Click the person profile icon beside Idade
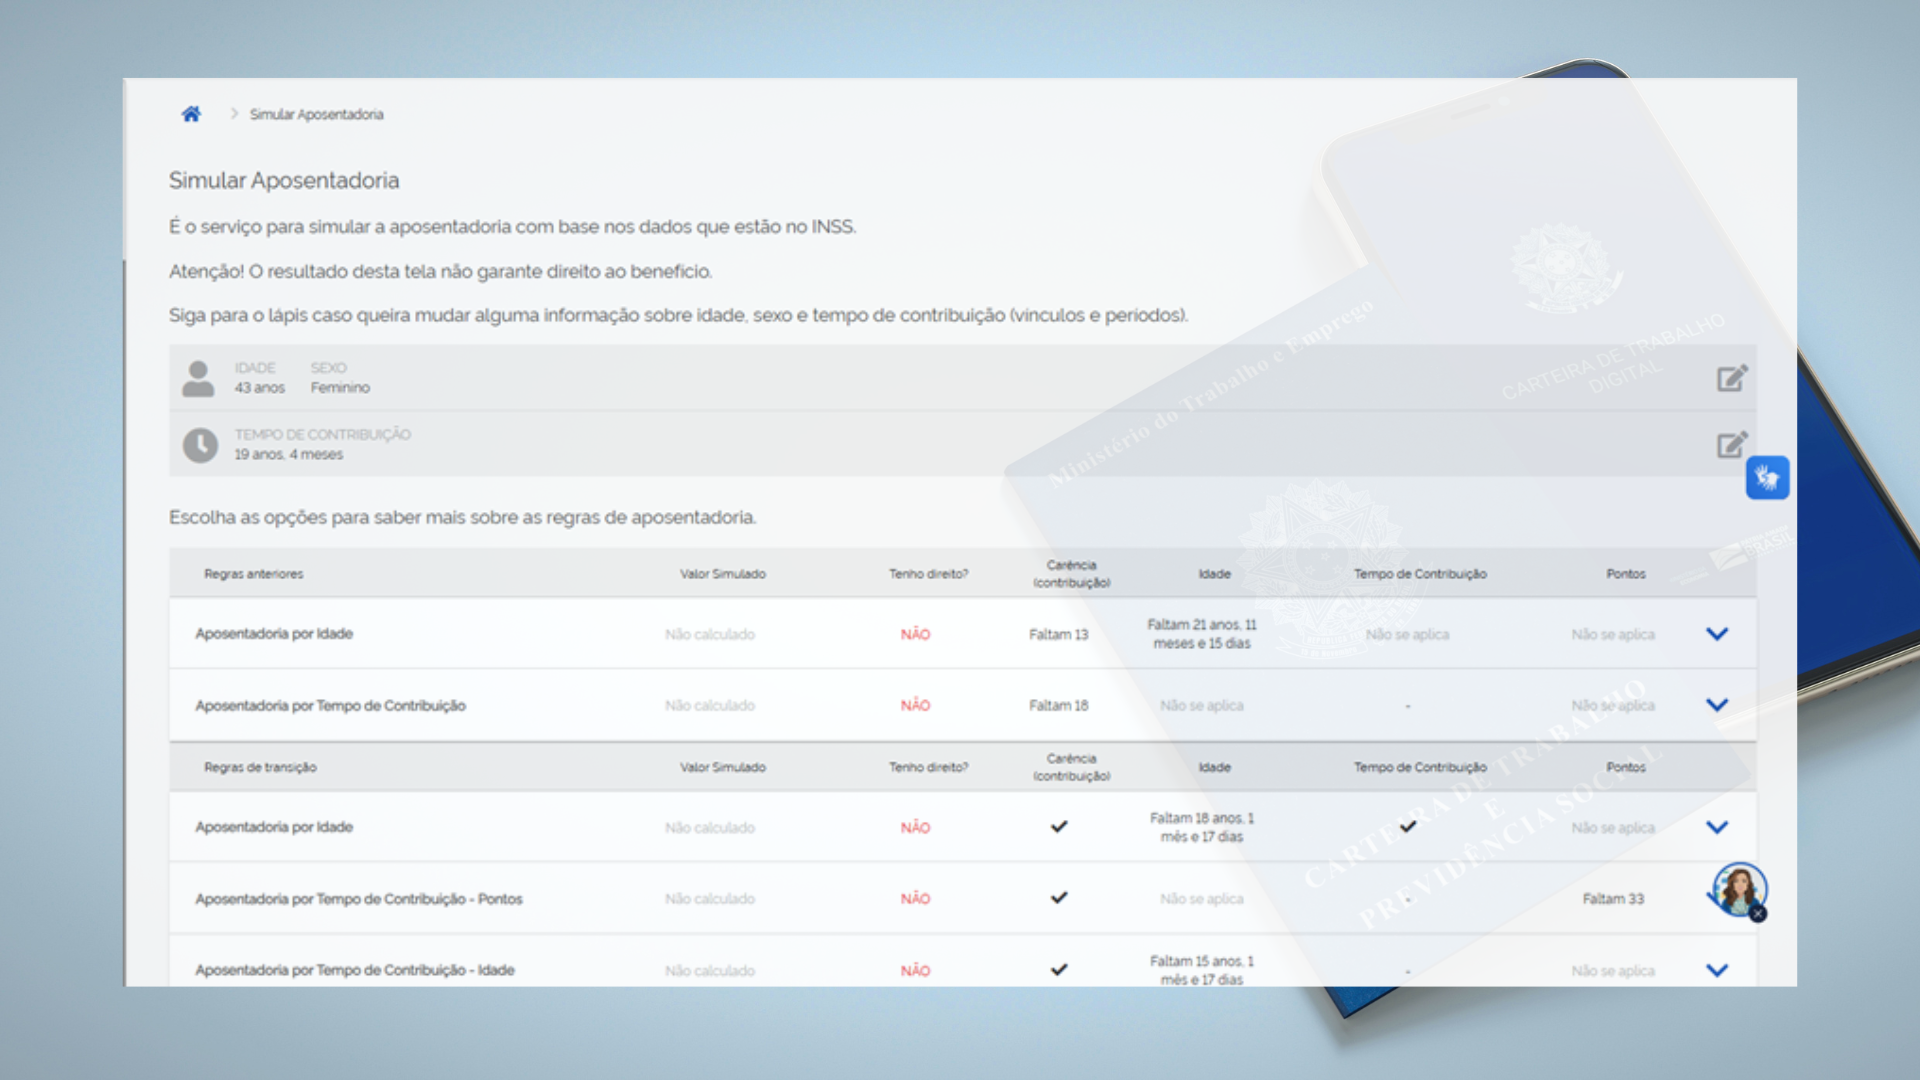Screen dimensions: 1920x1080 point(198,379)
